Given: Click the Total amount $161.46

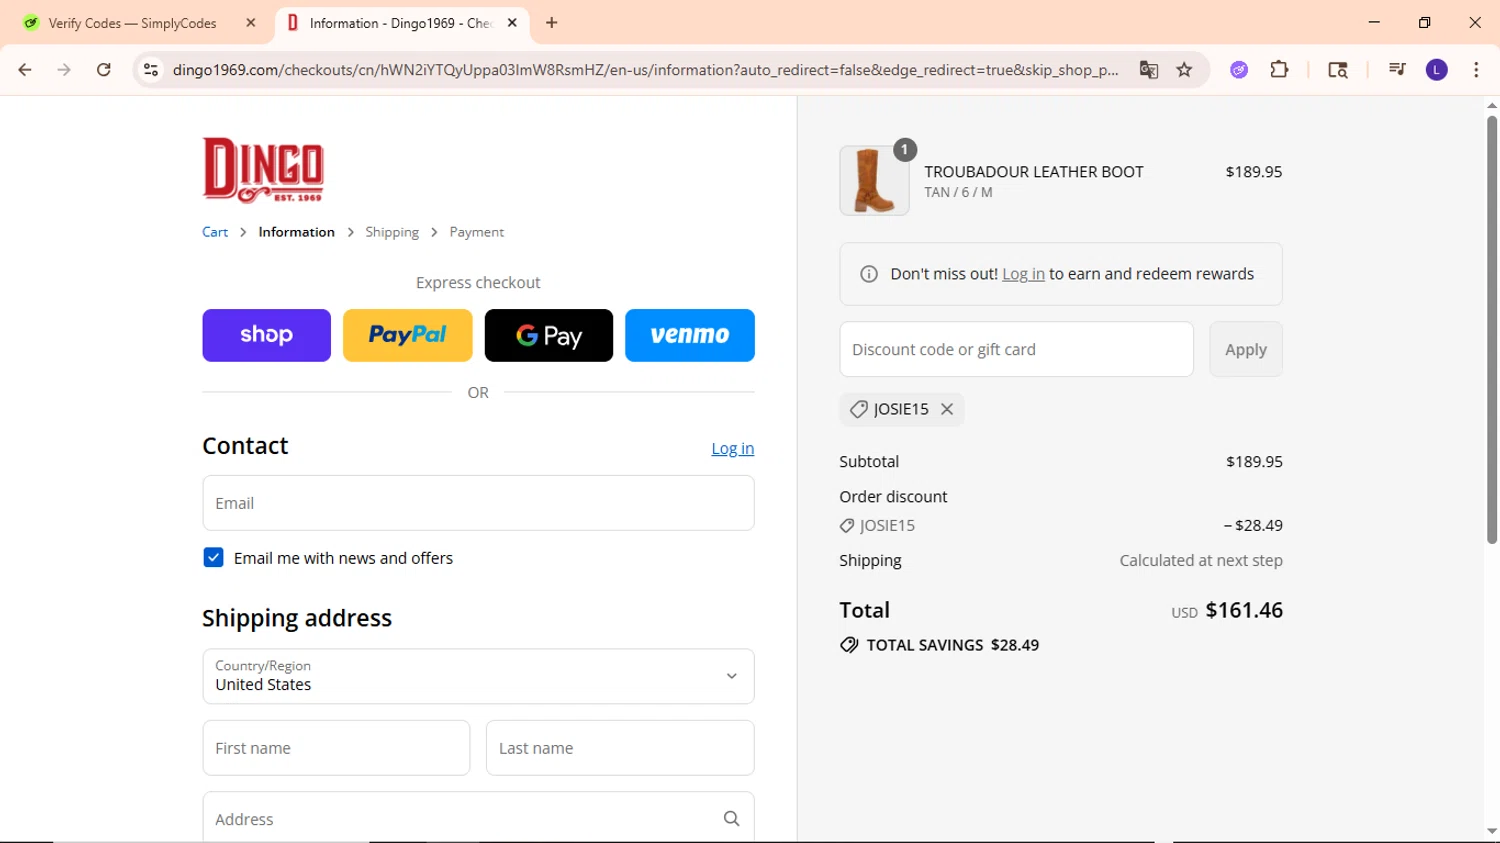Looking at the screenshot, I should point(1244,610).
